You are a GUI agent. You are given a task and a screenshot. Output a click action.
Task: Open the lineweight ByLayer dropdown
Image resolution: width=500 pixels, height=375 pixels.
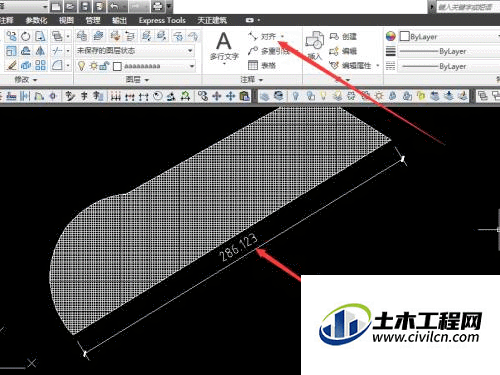click(x=449, y=51)
